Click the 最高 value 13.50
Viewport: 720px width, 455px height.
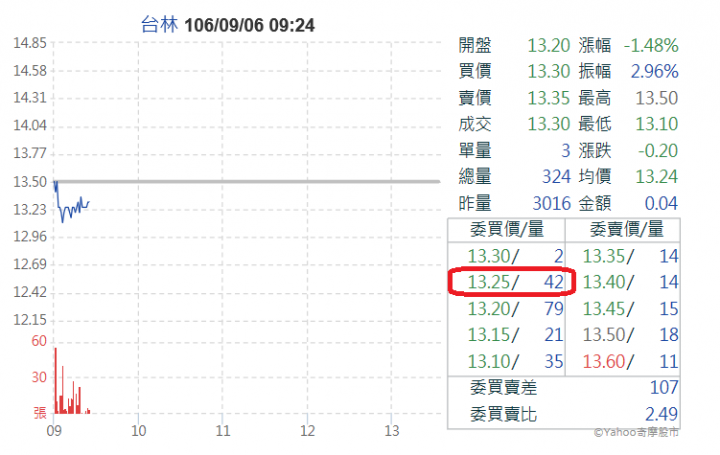[x=657, y=98]
